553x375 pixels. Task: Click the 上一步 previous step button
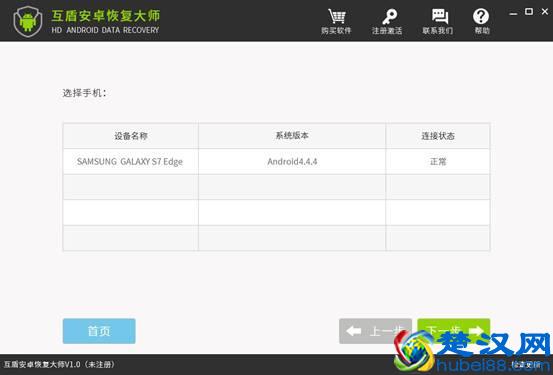pyautogui.click(x=375, y=331)
